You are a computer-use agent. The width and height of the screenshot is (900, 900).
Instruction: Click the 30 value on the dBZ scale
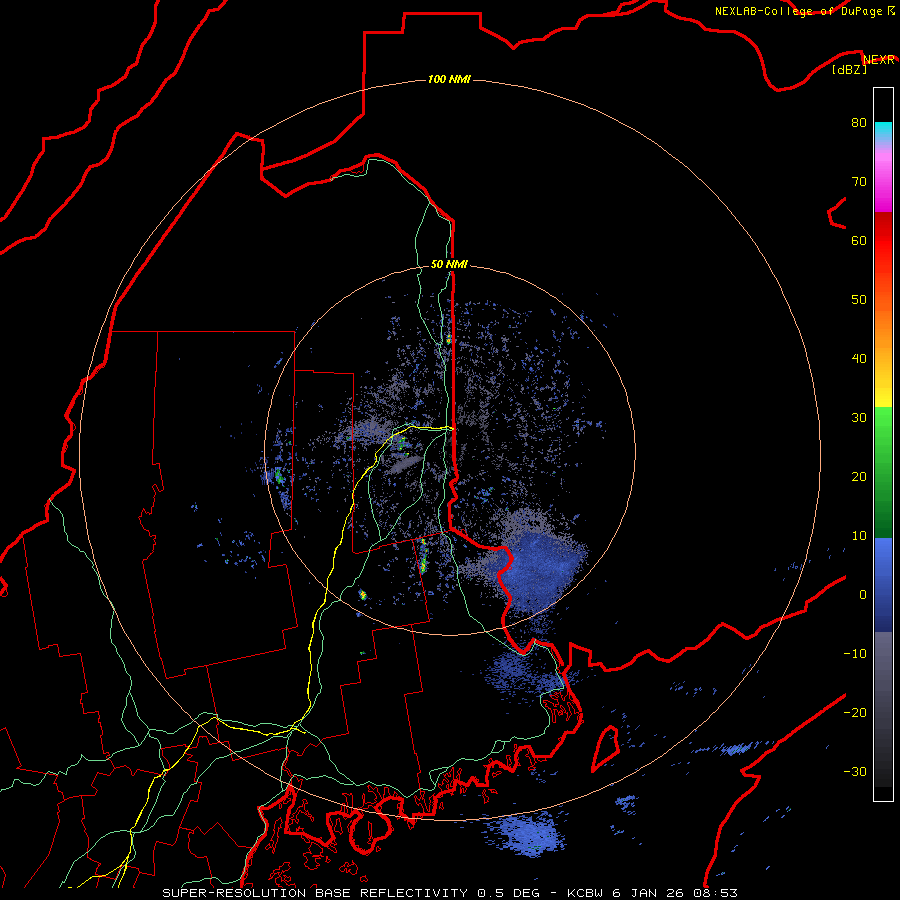tap(859, 418)
